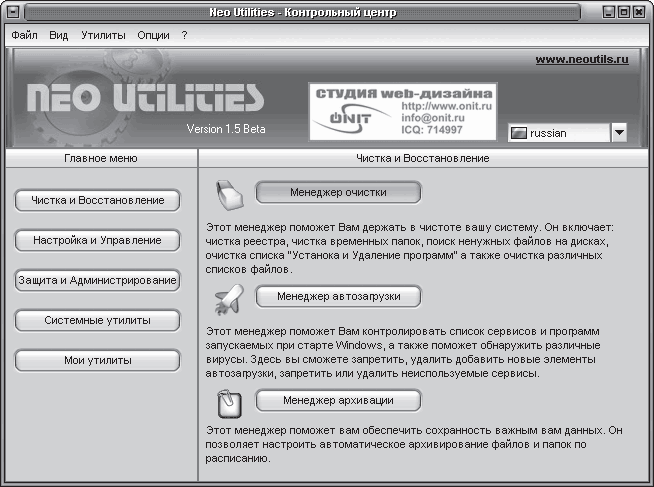Click the eraser icon beside Менеджер очистки
The image size is (654, 487).
click(x=229, y=194)
